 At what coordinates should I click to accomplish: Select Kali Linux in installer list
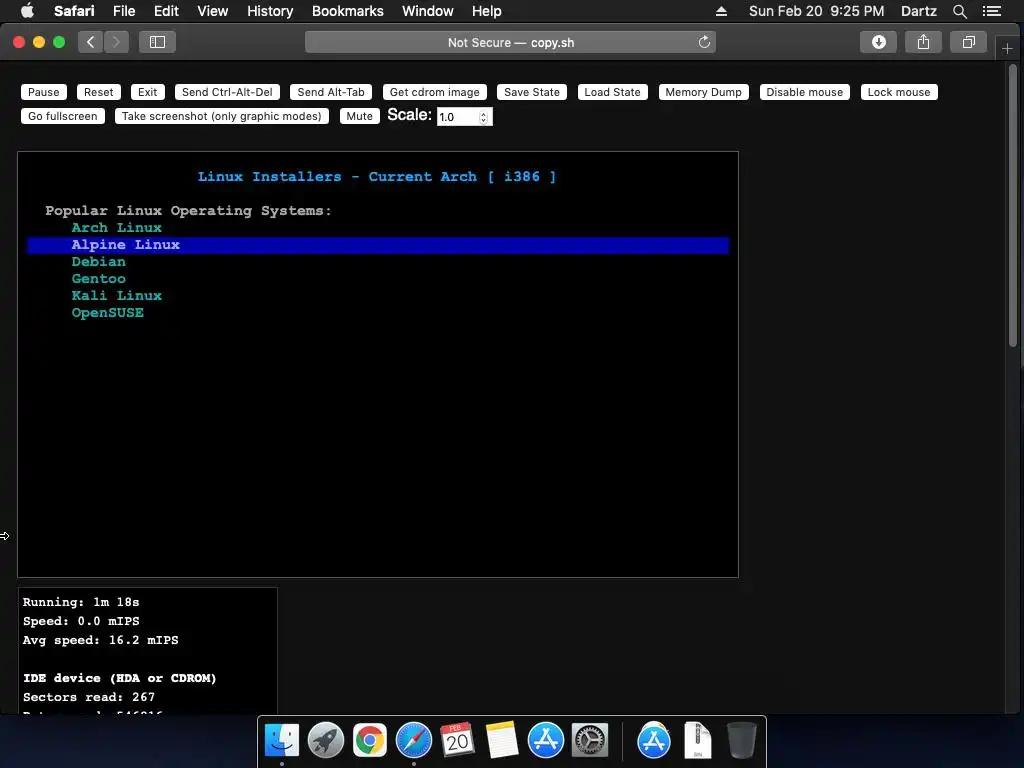(116, 295)
